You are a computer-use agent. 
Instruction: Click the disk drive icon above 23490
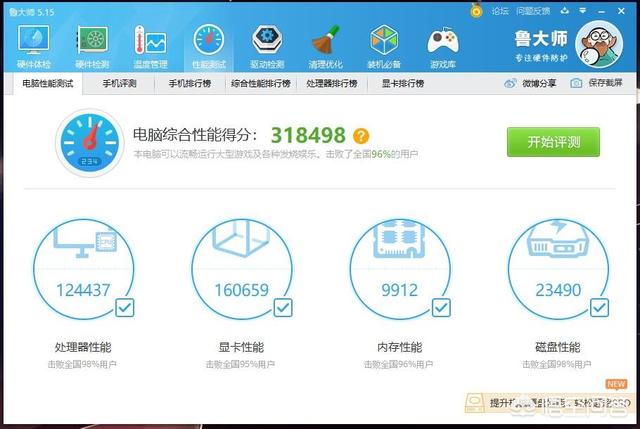pyautogui.click(x=558, y=239)
